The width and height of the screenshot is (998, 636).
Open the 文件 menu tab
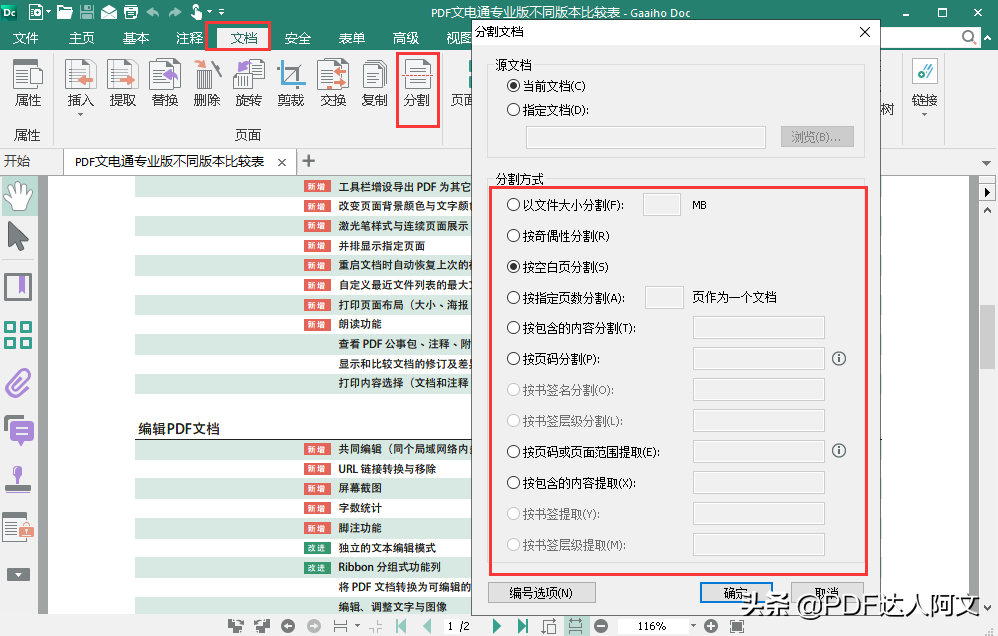pyautogui.click(x=25, y=38)
